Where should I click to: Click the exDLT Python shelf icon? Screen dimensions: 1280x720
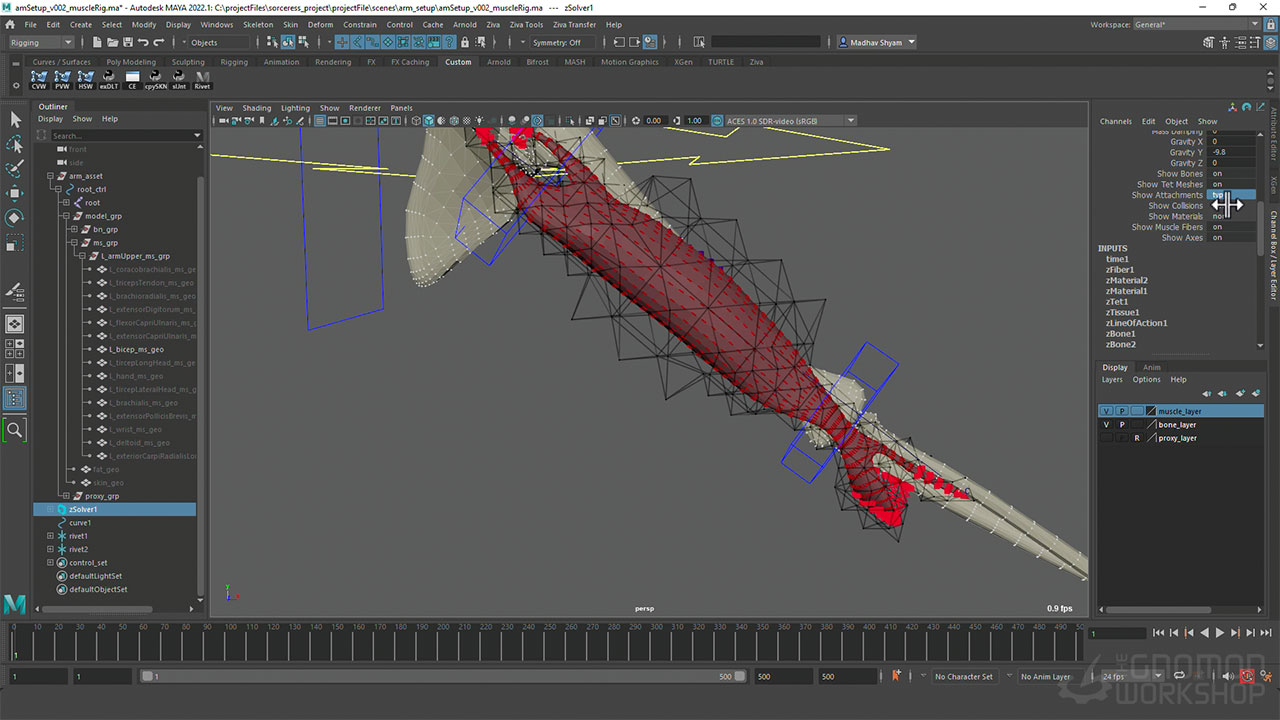[x=109, y=80]
